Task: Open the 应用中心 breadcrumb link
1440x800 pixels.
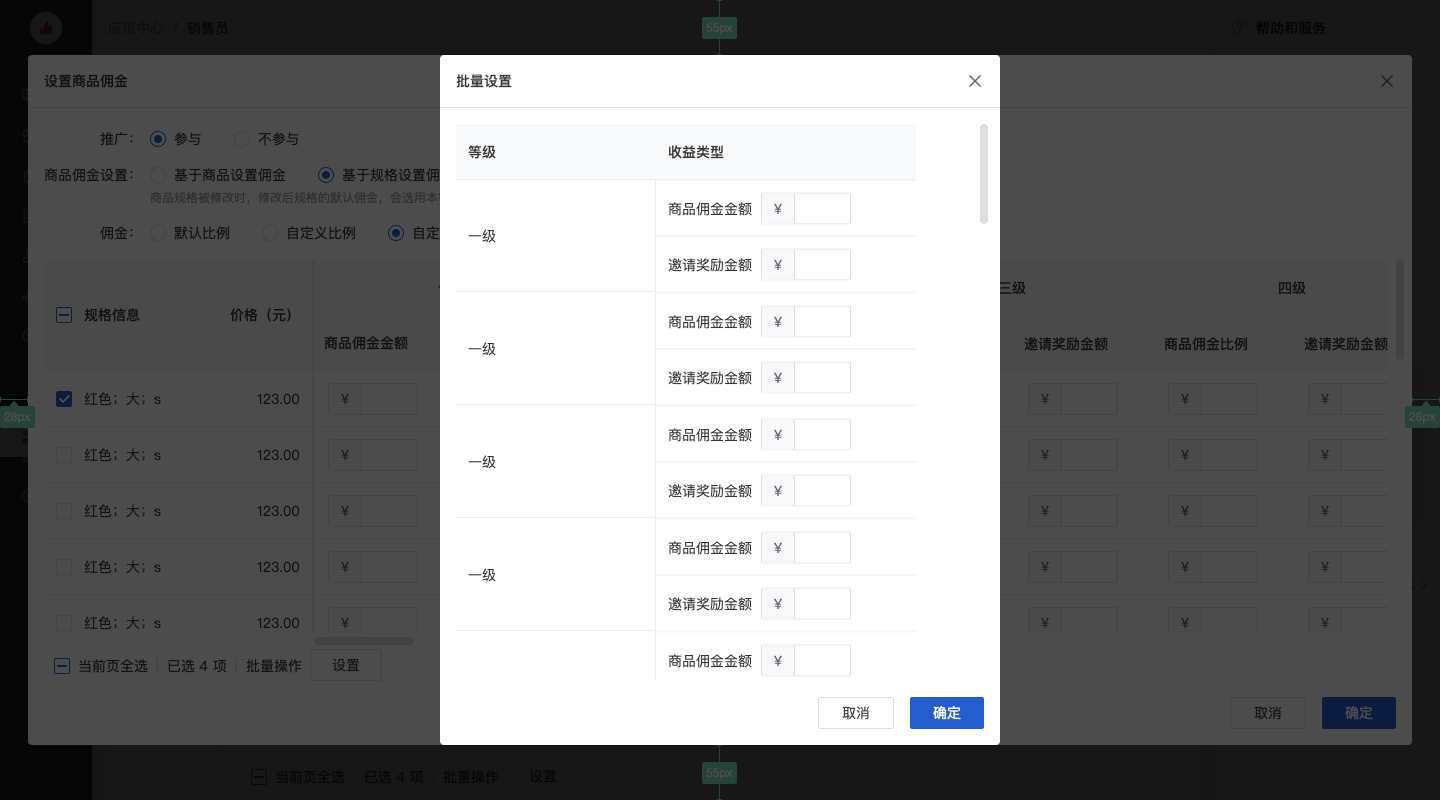Action: point(136,28)
